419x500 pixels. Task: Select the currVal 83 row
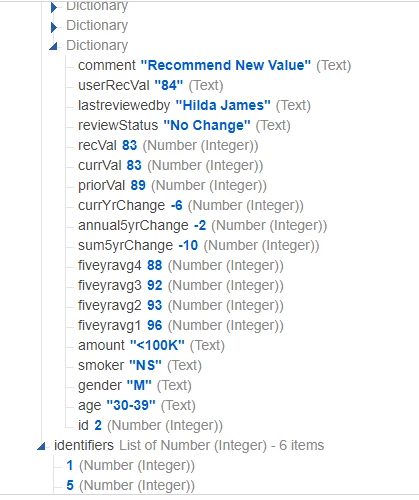point(170,165)
